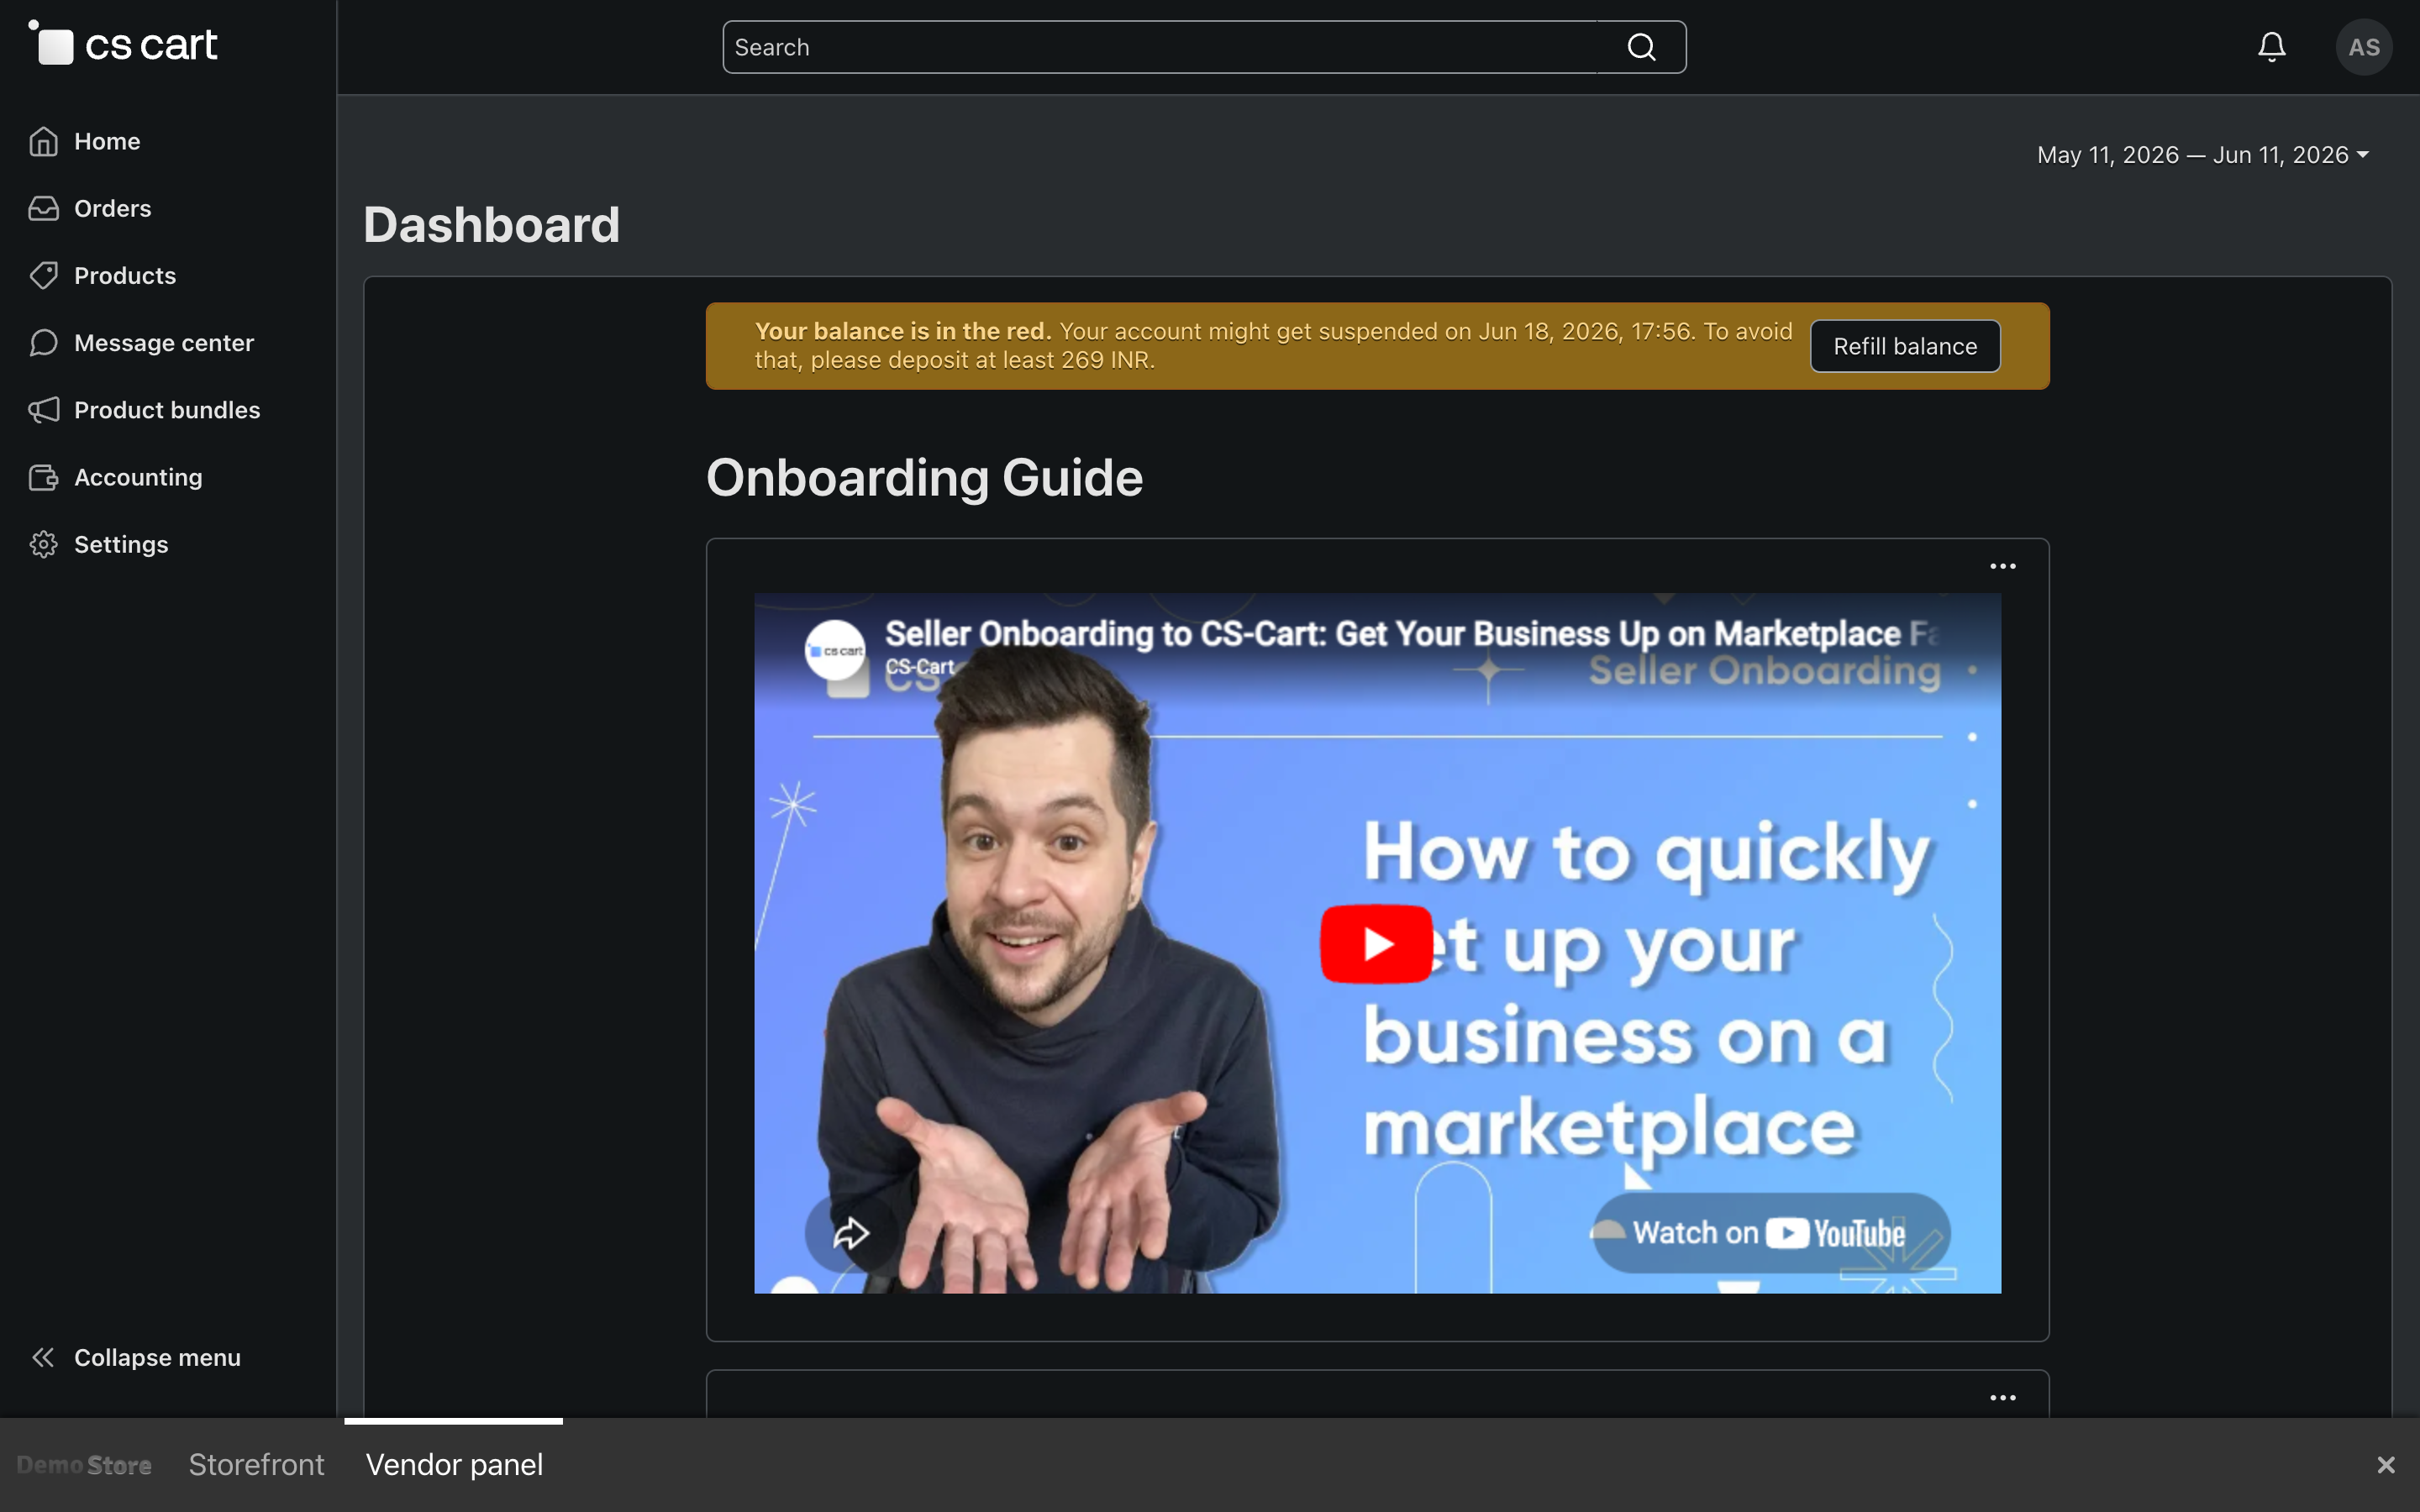The height and width of the screenshot is (1512, 2420).
Task: Click the Onboarding Guide heading
Action: (x=924, y=477)
